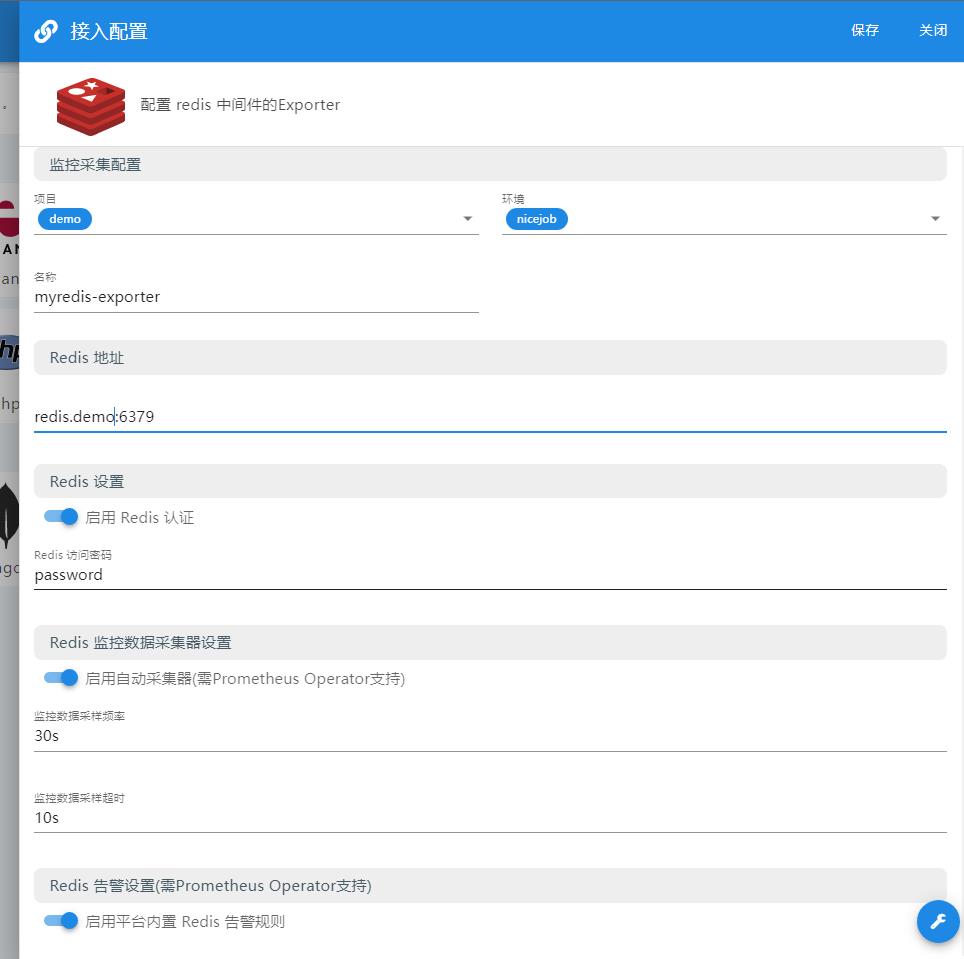Image resolution: width=964 pixels, height=959 pixels.
Task: Expand the 环境 dropdown arrow
Action: pyautogui.click(x=935, y=219)
